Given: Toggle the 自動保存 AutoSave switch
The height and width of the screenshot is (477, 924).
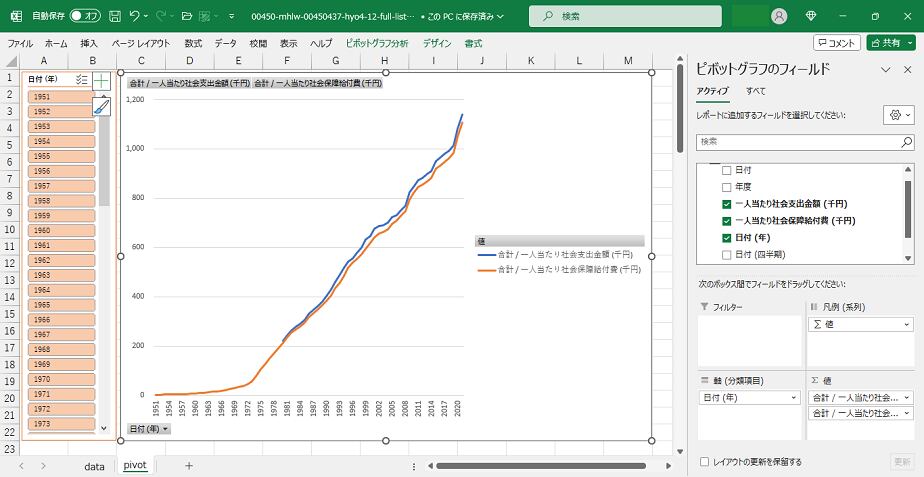Looking at the screenshot, I should click(x=85, y=17).
